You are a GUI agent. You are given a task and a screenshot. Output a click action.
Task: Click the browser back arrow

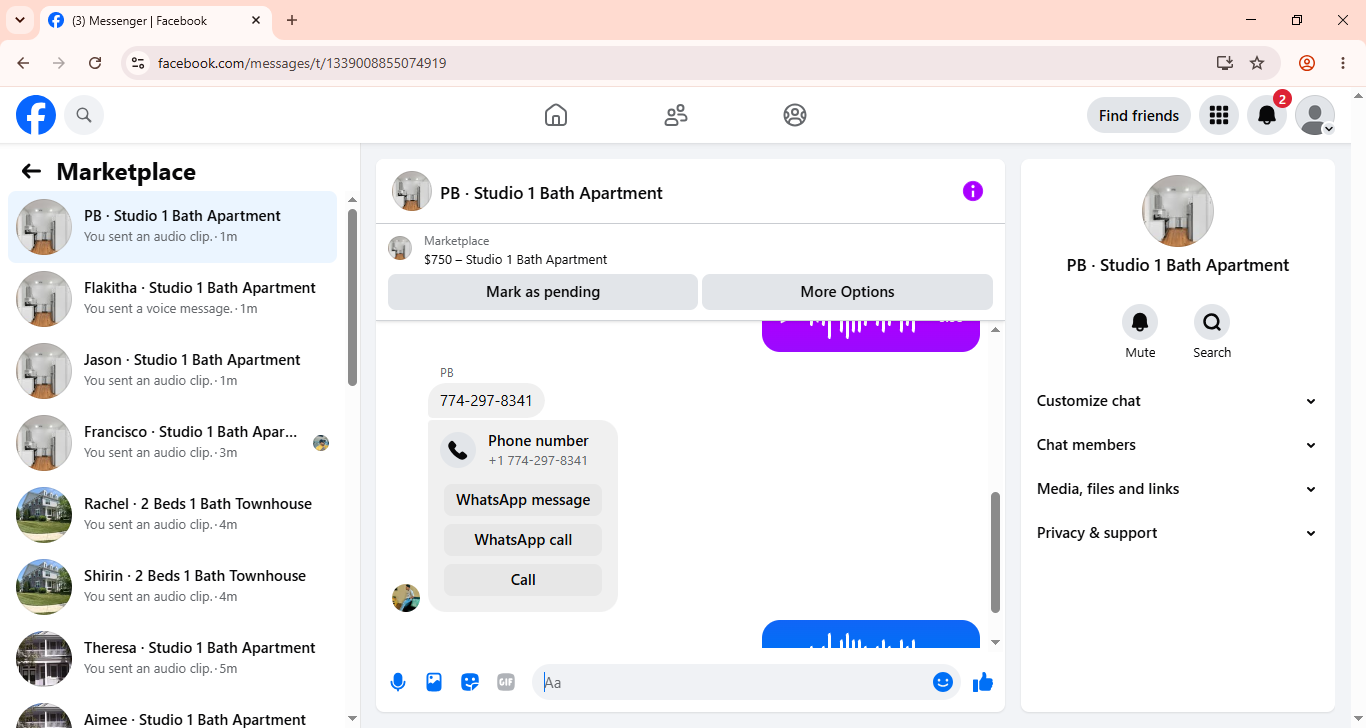pyautogui.click(x=23, y=63)
